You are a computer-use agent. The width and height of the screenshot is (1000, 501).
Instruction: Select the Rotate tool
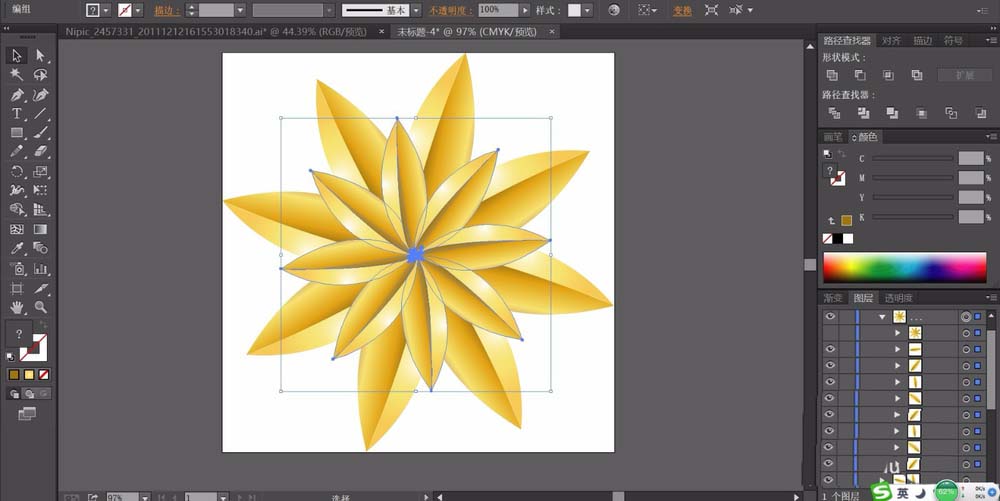(17, 171)
